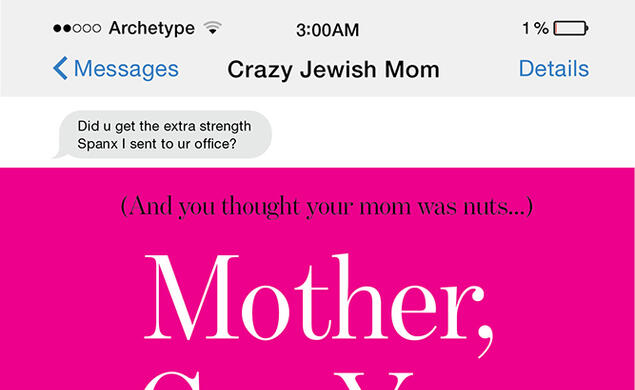Viewport: 635px width, 390px height.
Task: Open the Details for this conversation
Action: [x=554, y=68]
